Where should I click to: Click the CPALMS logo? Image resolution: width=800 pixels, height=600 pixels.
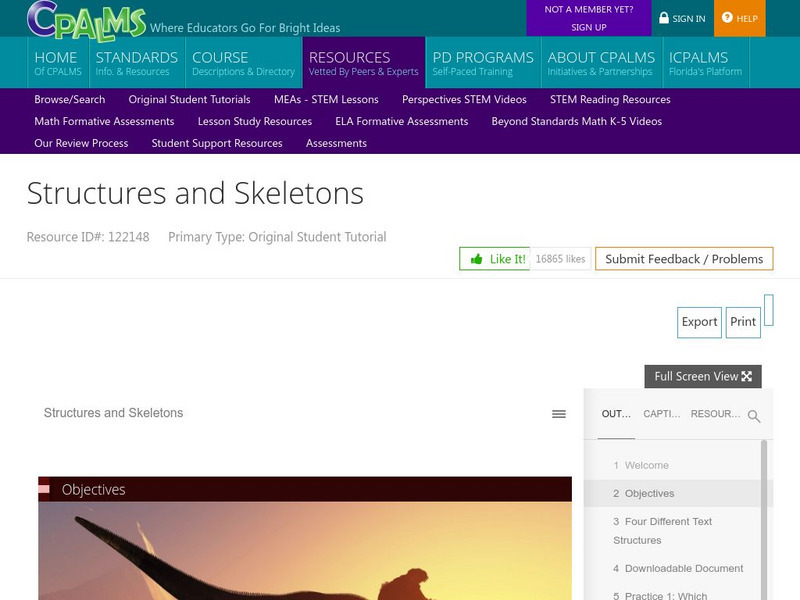tap(86, 18)
